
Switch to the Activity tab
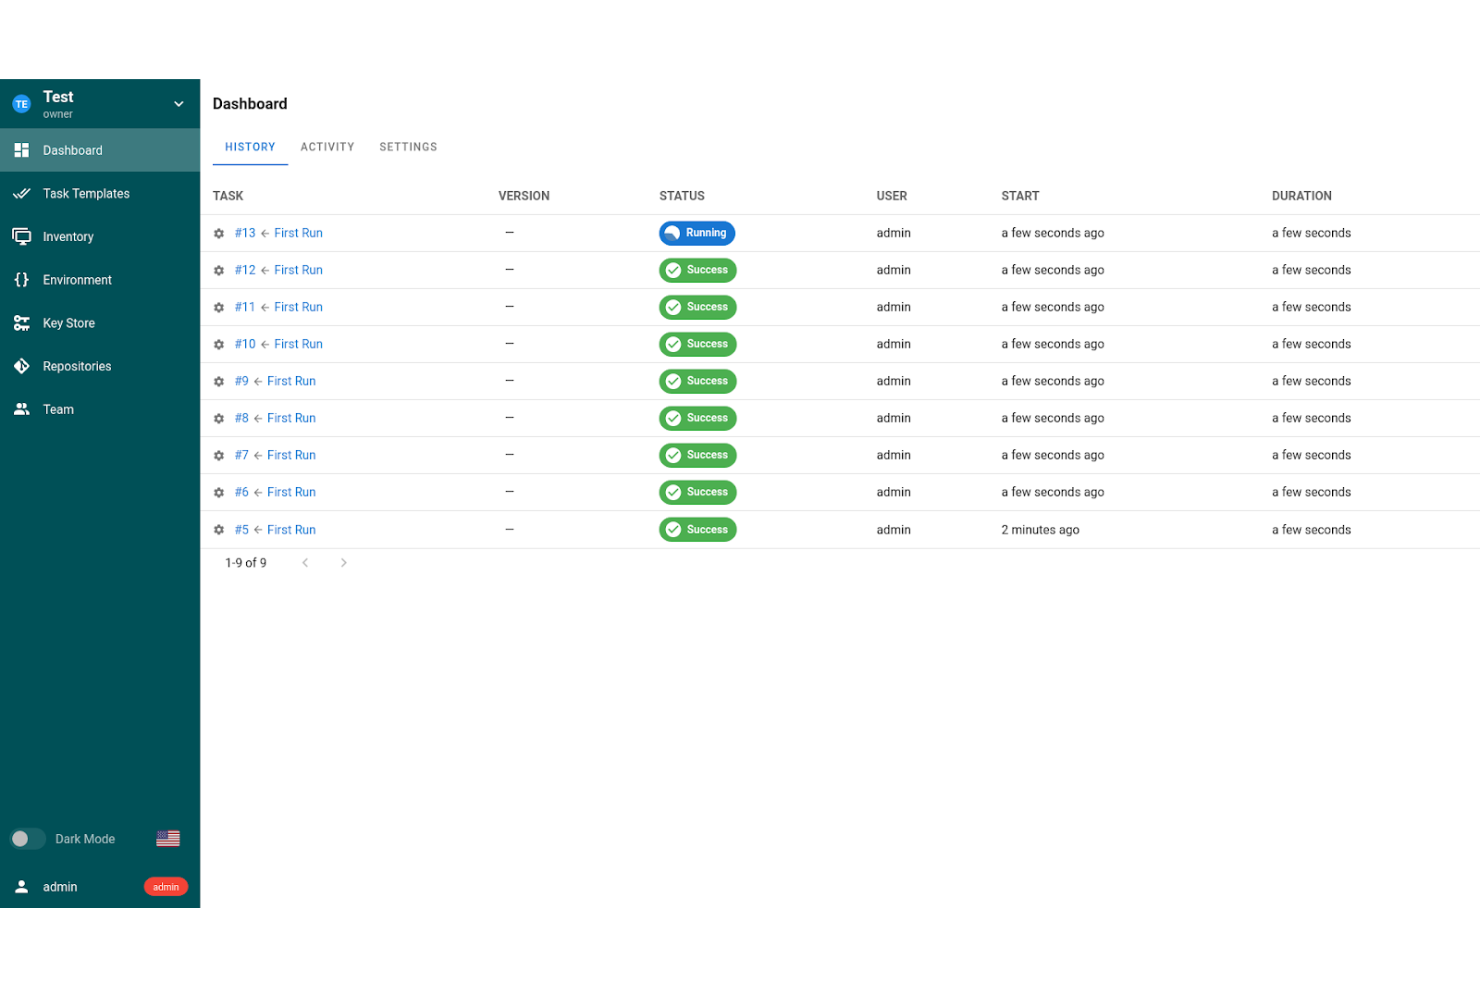tap(327, 147)
